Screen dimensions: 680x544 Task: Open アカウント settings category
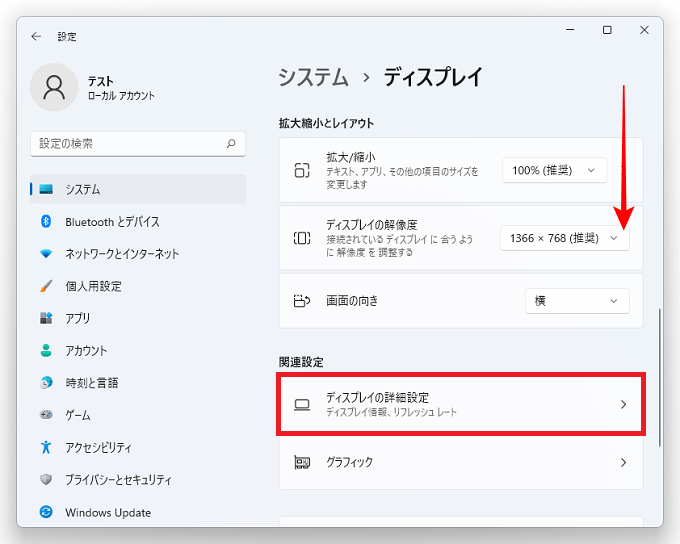click(138, 351)
